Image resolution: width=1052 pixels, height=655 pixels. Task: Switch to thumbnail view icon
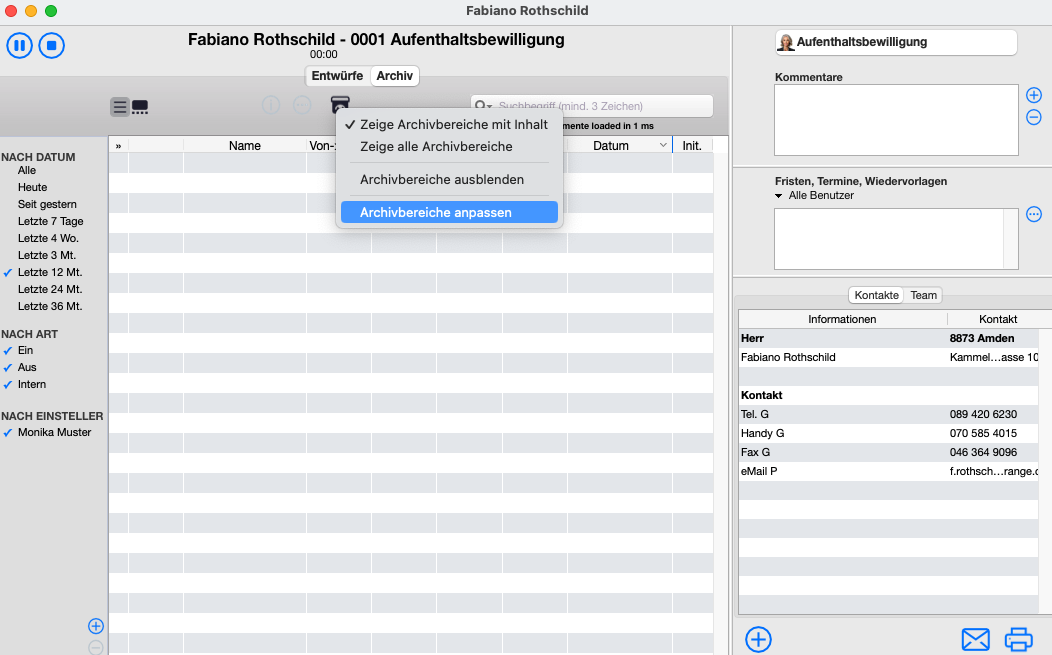(140, 107)
